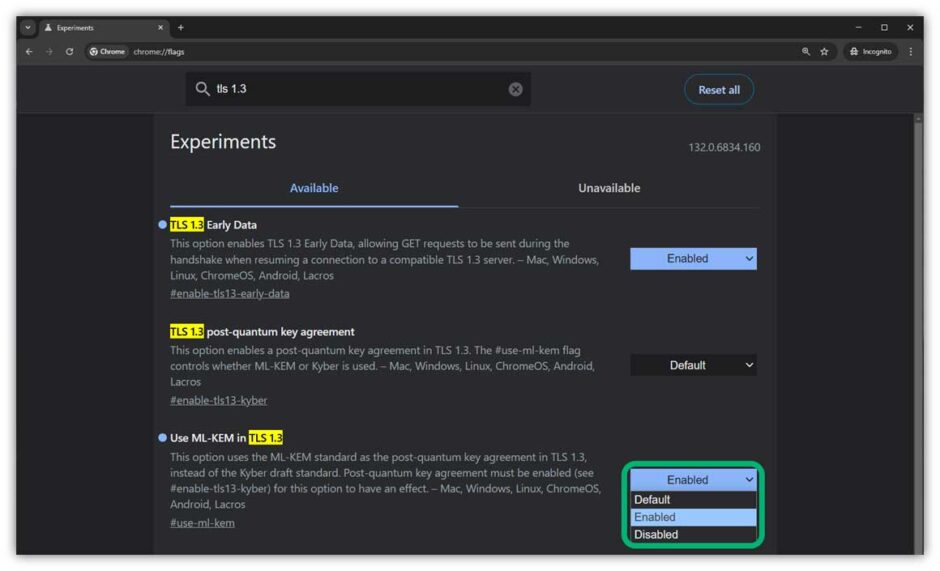This screenshot has height=571, width=940.
Task: Click in the flags search field
Action: pos(358,89)
